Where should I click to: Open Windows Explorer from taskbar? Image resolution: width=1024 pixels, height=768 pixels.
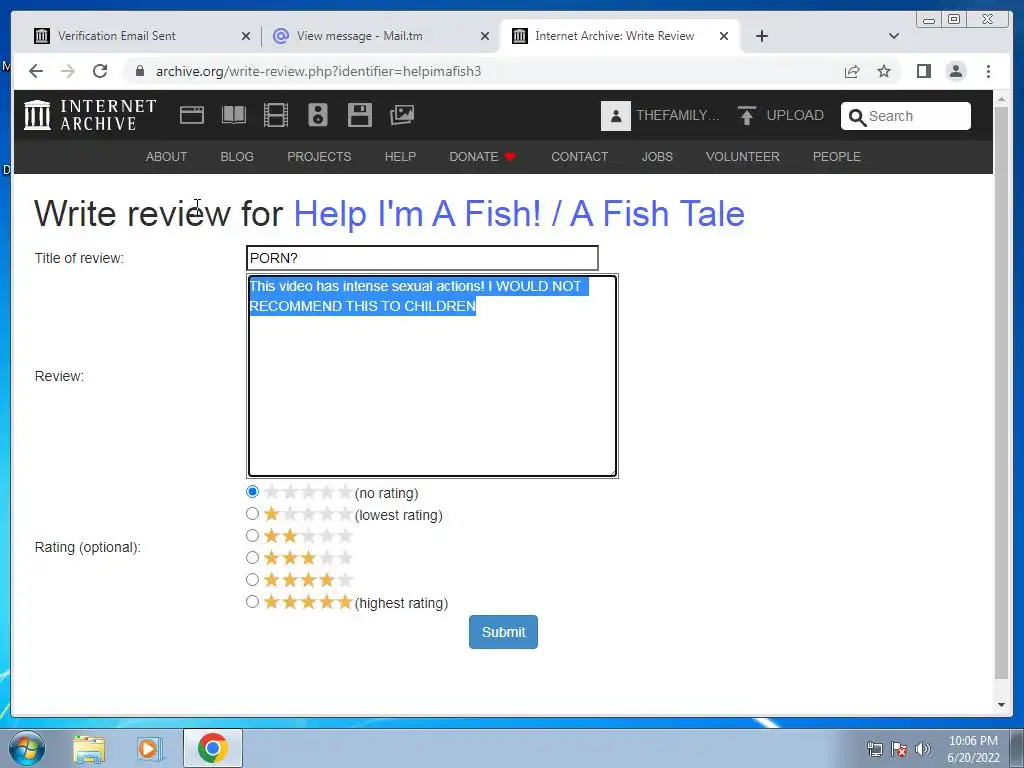[x=89, y=749]
